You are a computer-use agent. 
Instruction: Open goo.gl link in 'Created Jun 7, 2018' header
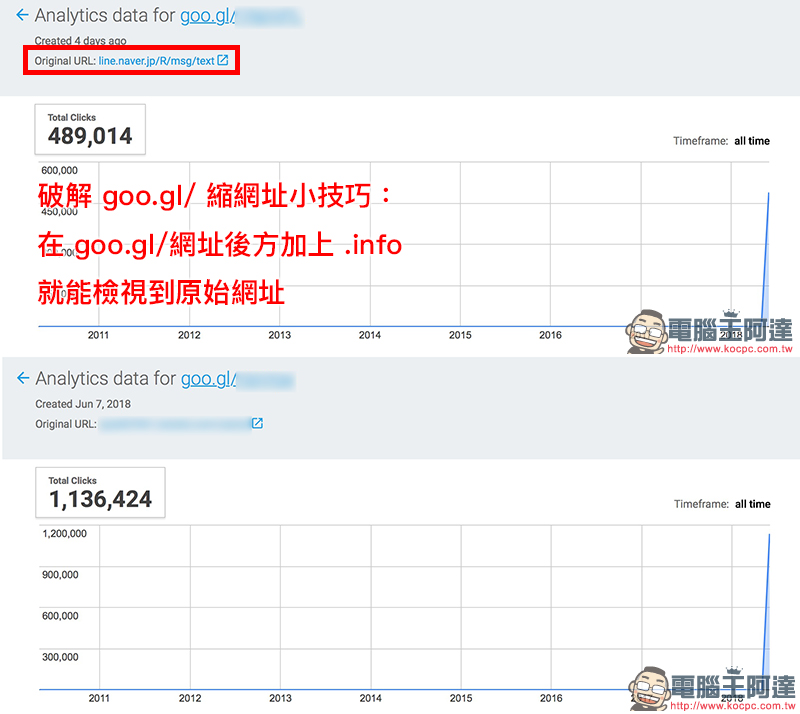(238, 379)
